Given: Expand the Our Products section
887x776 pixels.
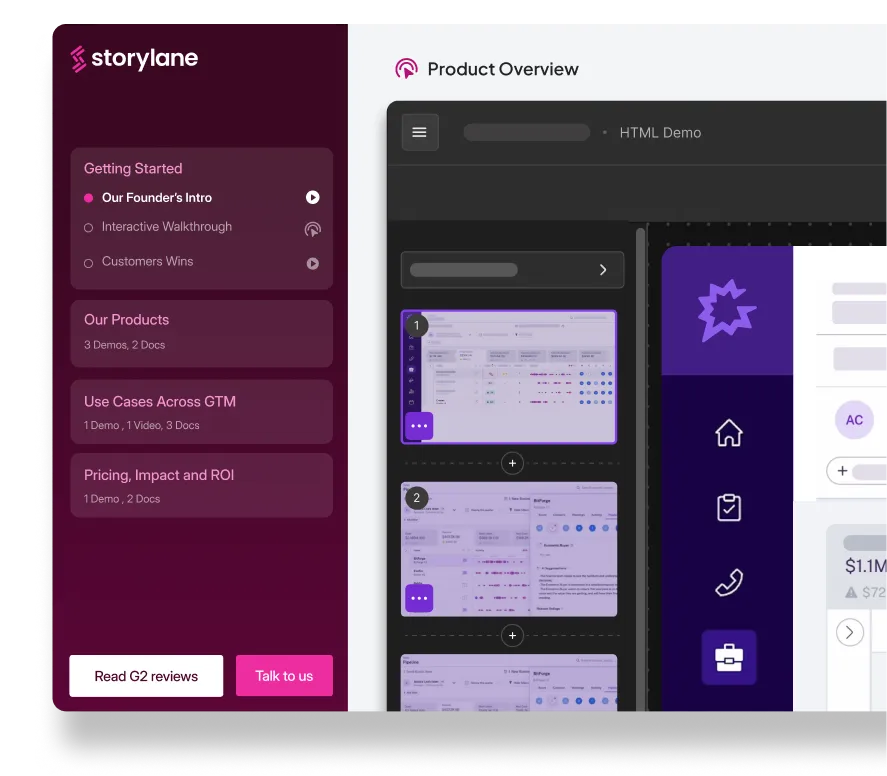Looking at the screenshot, I should [201, 334].
